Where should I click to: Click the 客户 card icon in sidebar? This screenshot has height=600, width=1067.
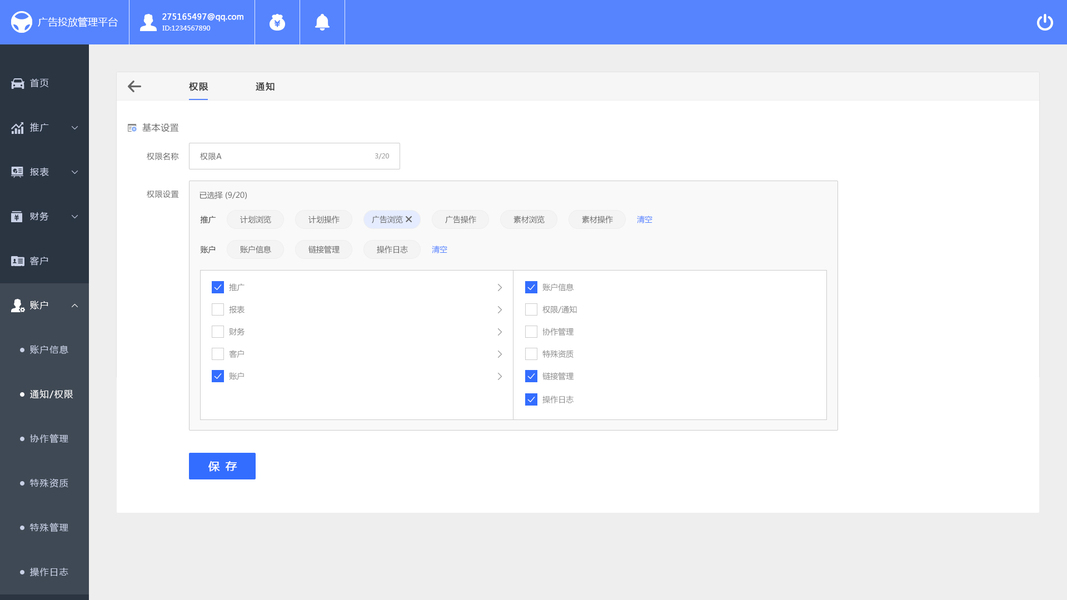(x=18, y=261)
